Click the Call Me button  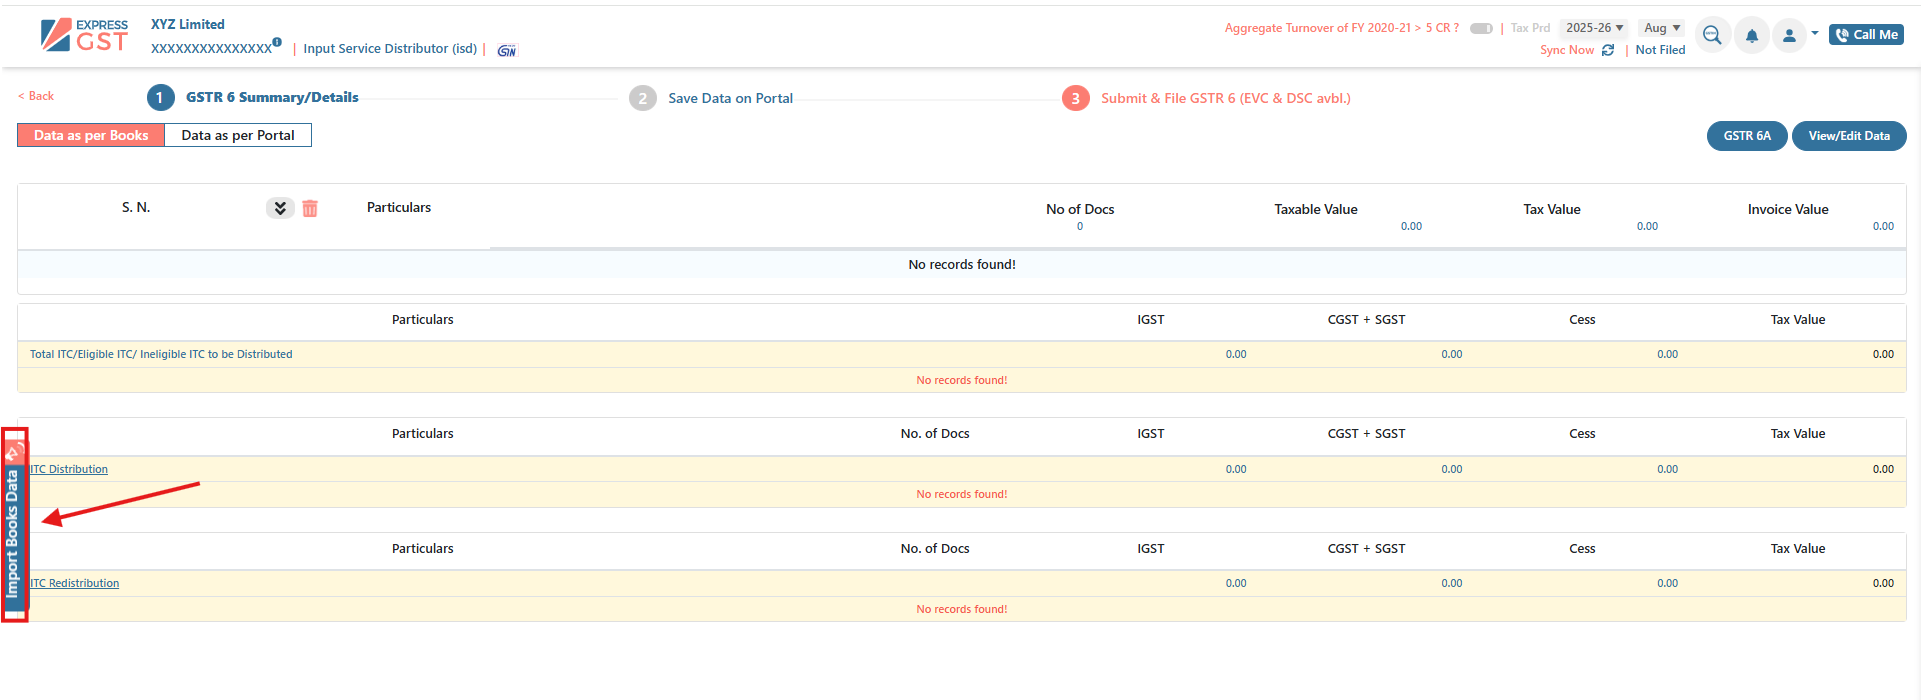click(x=1866, y=35)
